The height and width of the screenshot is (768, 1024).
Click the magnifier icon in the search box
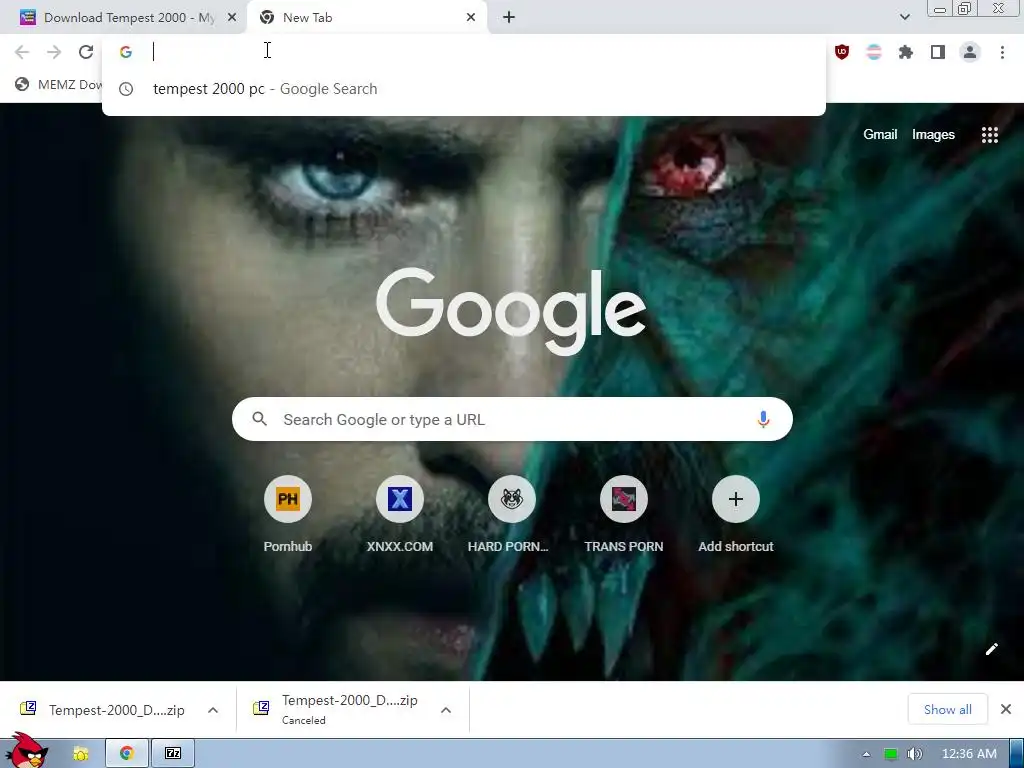[259, 419]
